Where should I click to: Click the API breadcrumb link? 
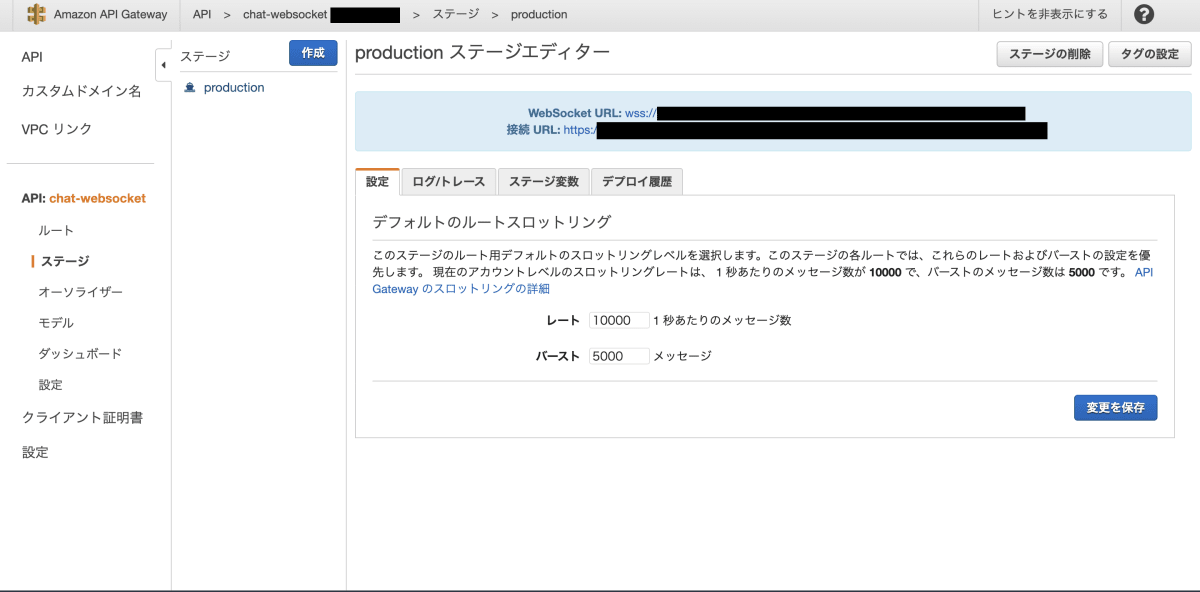tap(202, 14)
